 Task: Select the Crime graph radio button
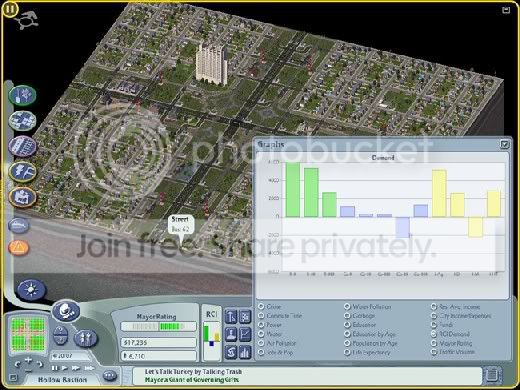(261, 306)
